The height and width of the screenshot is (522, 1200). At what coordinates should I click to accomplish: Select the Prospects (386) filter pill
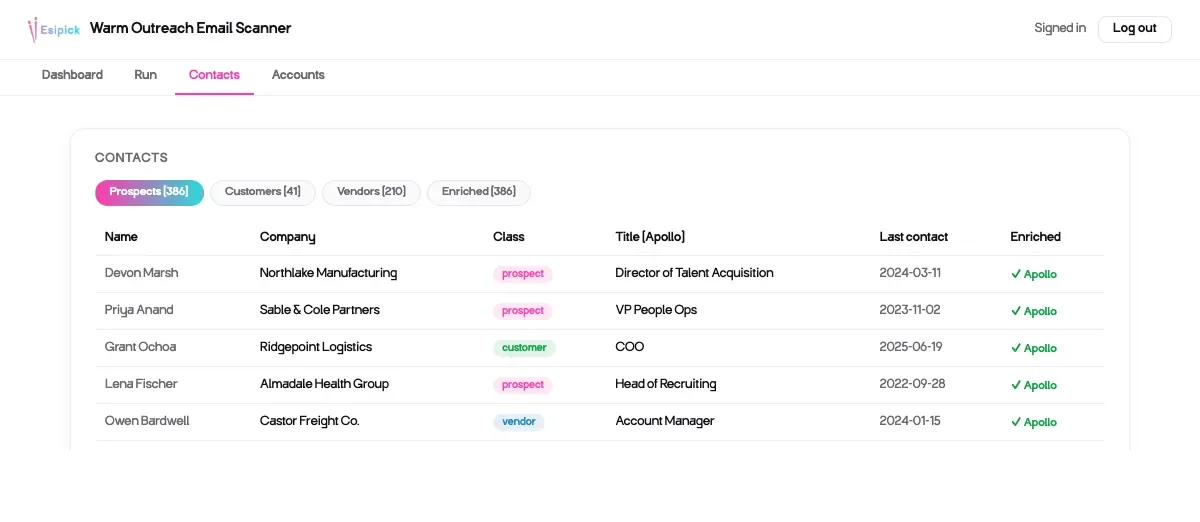(149, 192)
